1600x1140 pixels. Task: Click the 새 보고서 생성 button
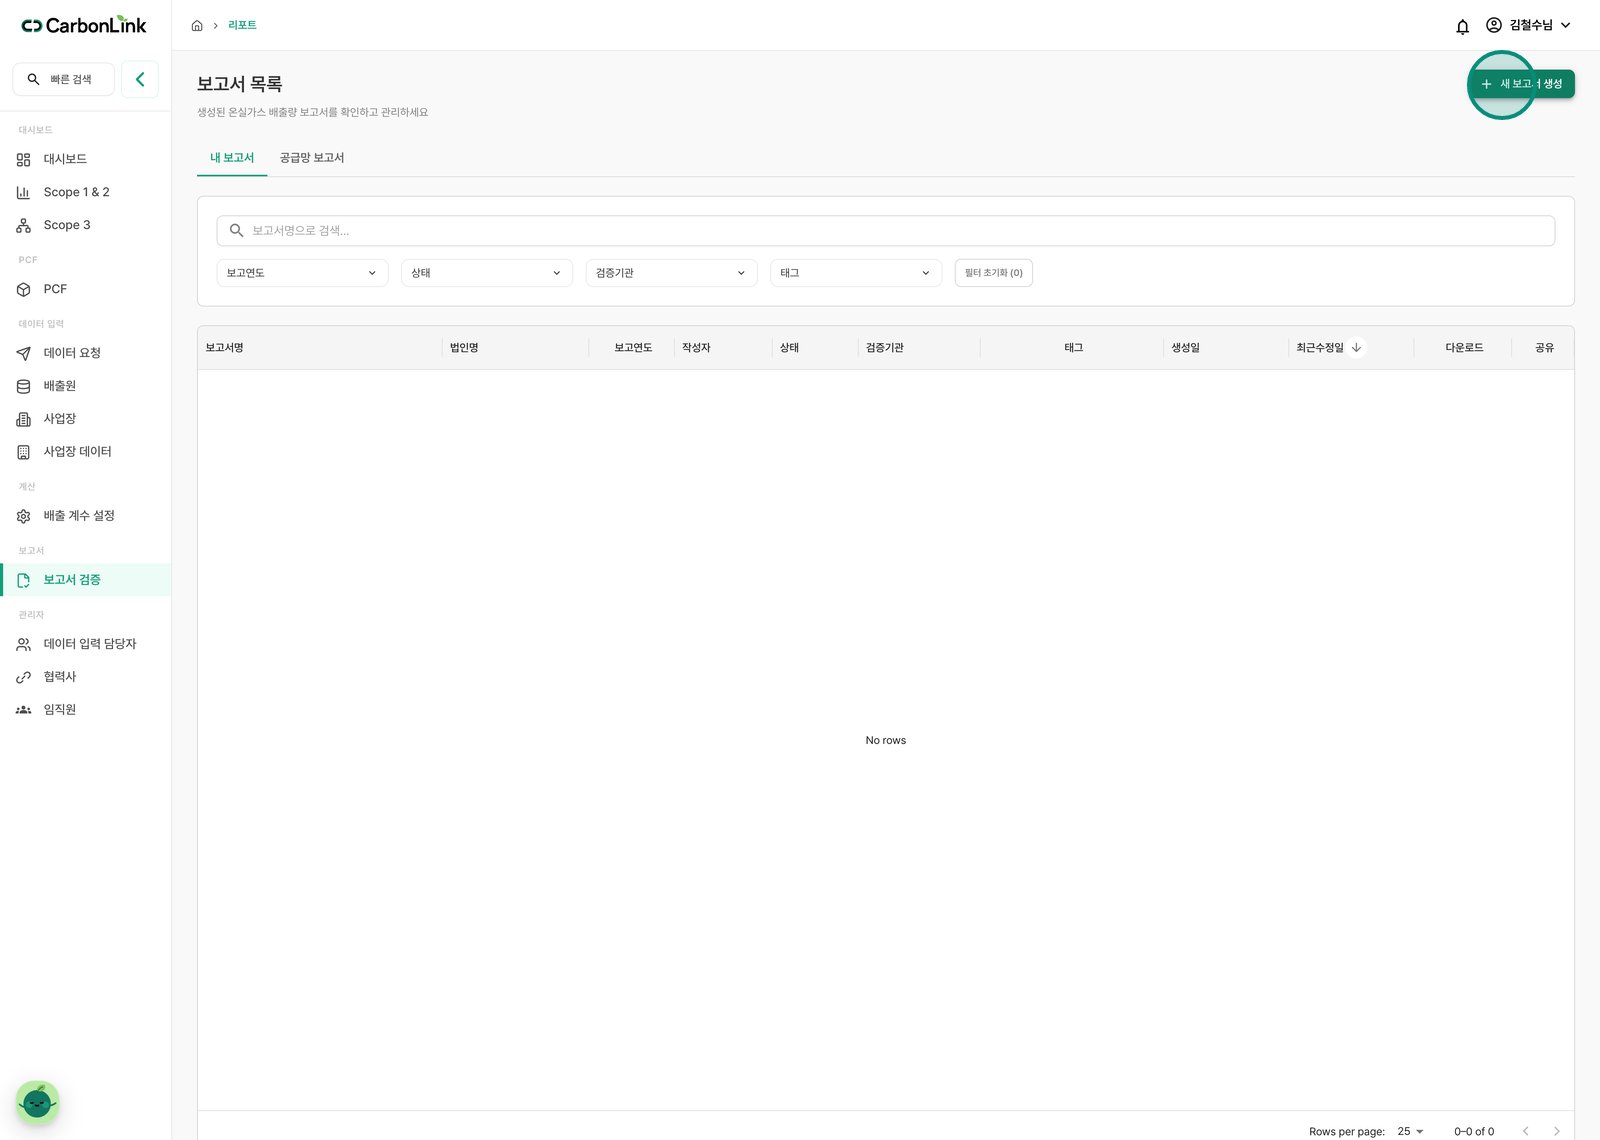pos(1521,84)
